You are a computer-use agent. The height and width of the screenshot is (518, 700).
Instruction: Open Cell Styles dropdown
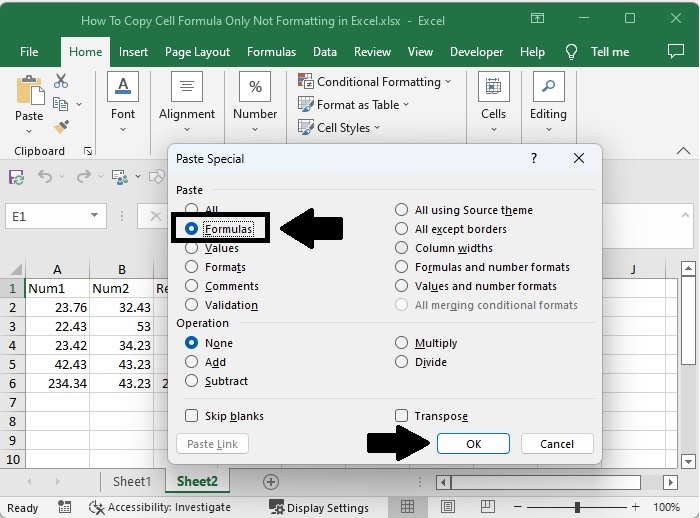coord(339,128)
